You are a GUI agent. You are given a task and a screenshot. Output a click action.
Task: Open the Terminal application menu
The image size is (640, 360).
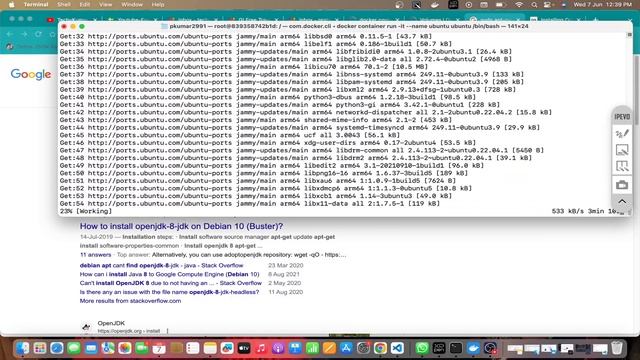(36, 4)
